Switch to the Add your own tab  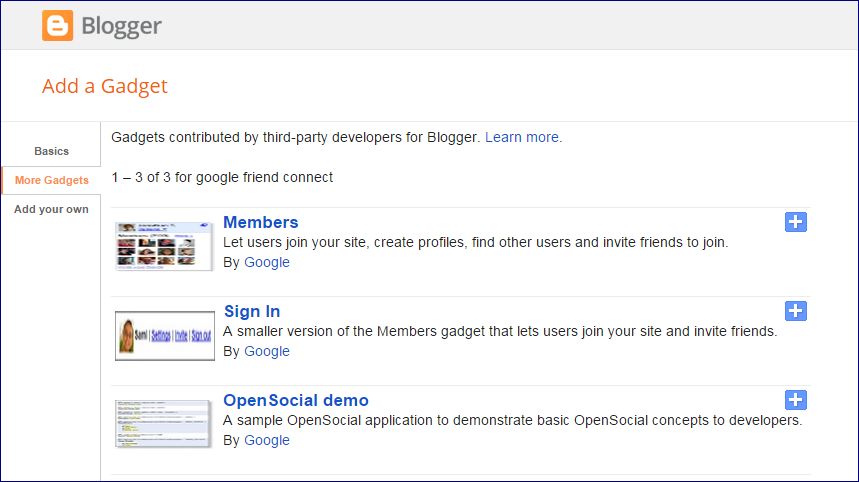coord(51,209)
